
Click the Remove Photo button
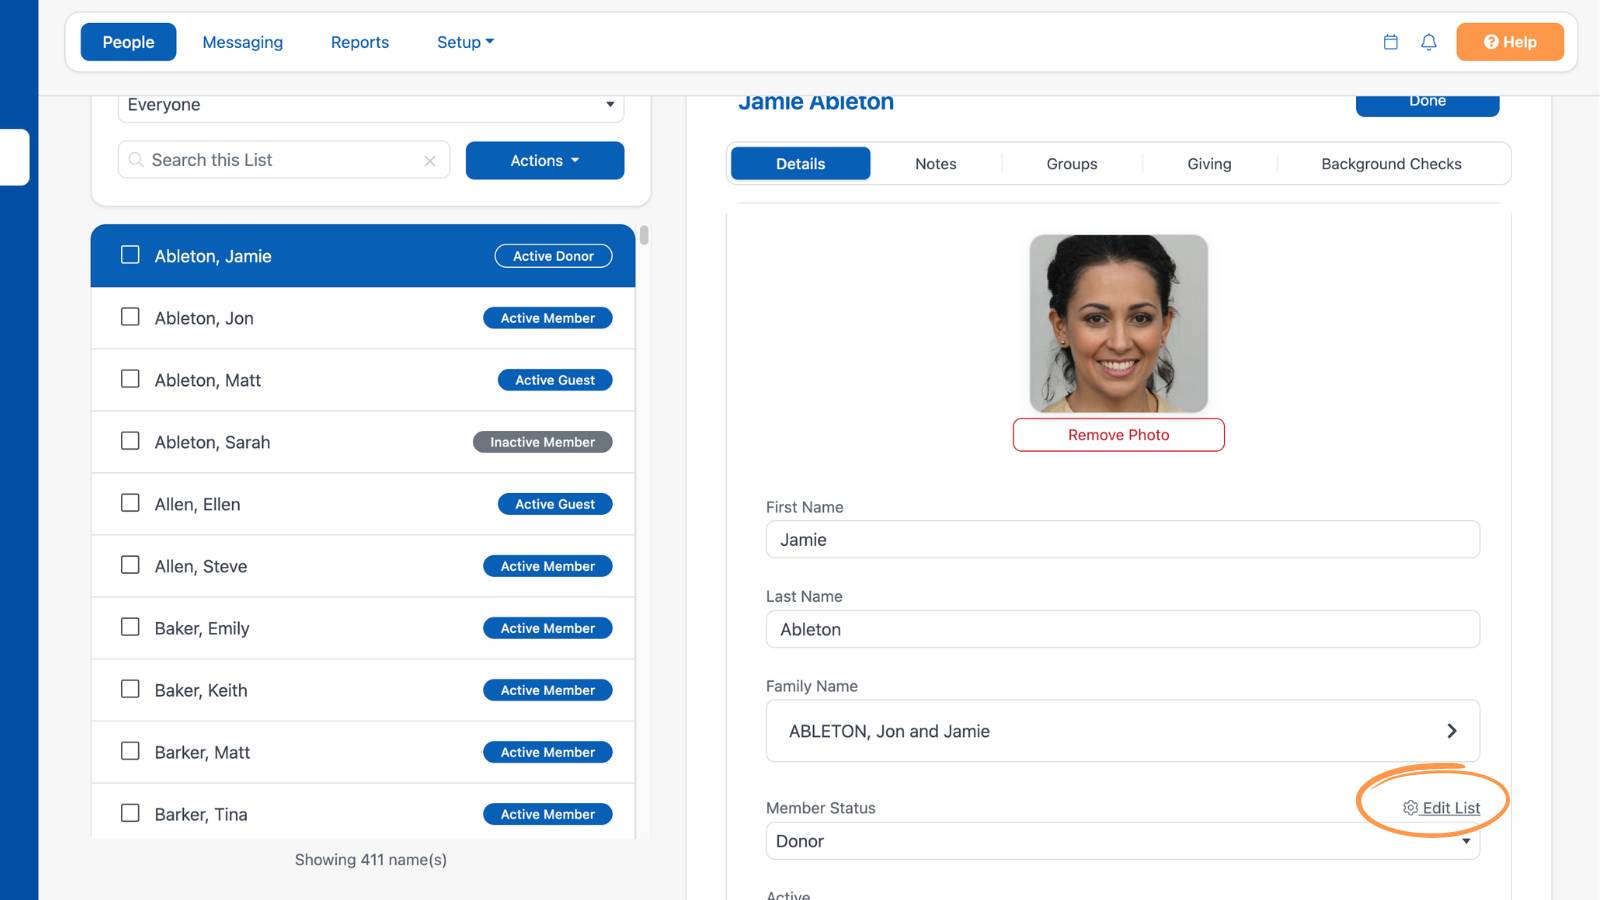click(1119, 435)
